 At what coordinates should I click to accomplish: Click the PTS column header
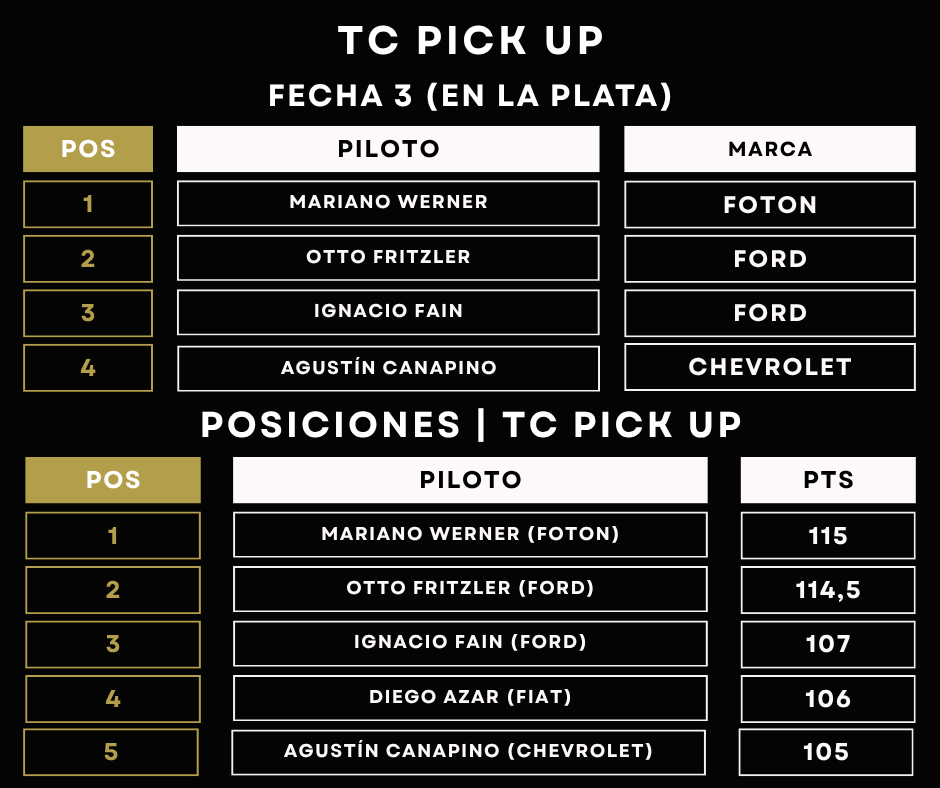827,480
